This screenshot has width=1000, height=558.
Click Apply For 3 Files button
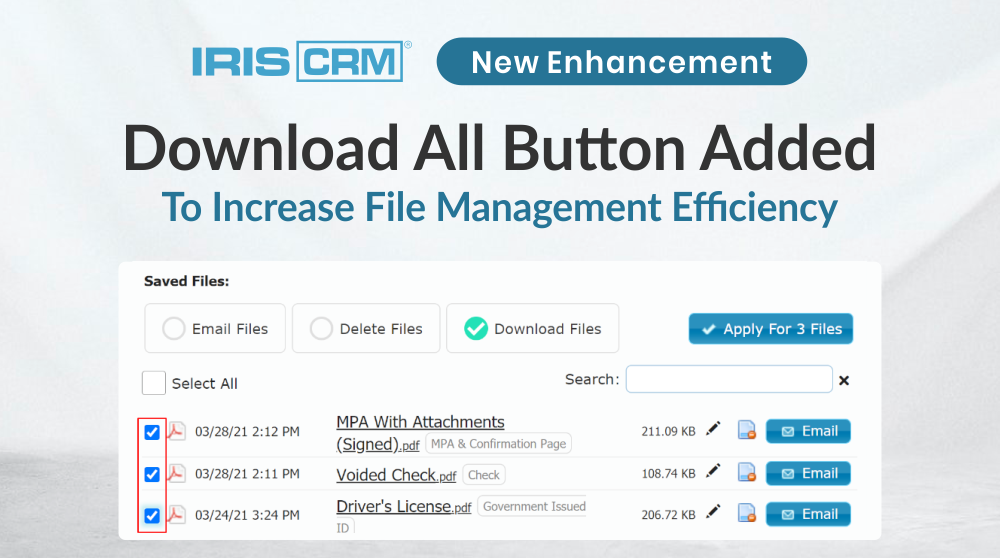(770, 329)
